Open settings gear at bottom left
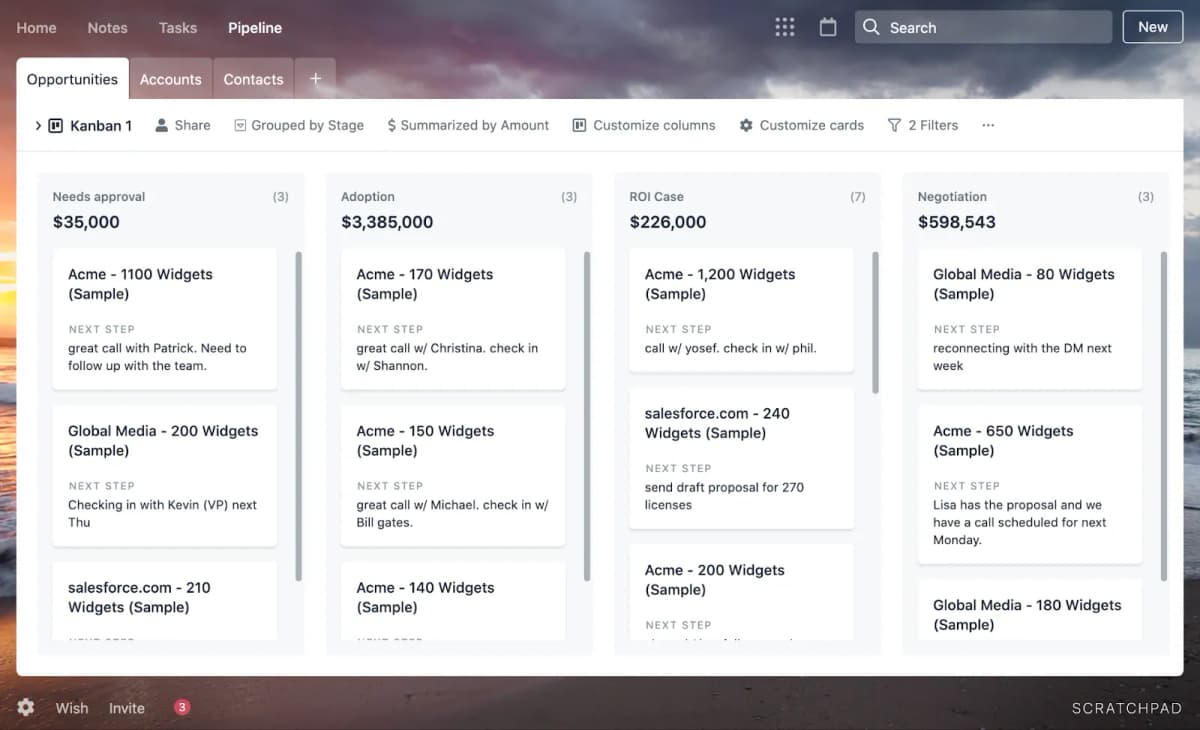Image resolution: width=1200 pixels, height=730 pixels. (x=26, y=707)
